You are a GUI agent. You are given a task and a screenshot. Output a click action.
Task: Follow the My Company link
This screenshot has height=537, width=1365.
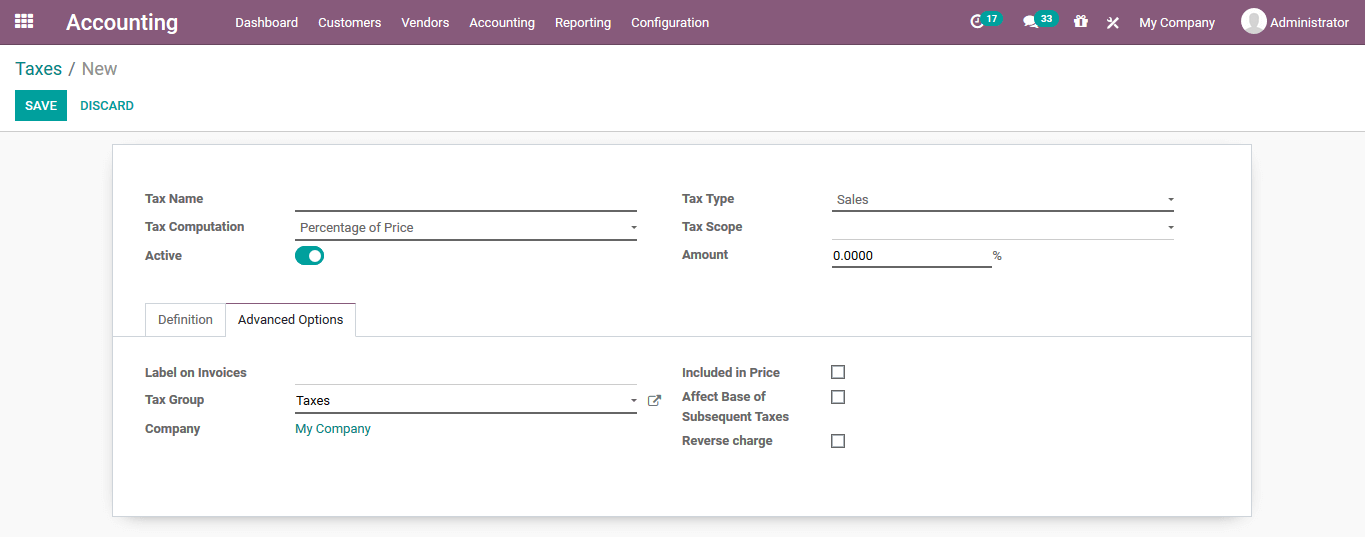pos(333,429)
